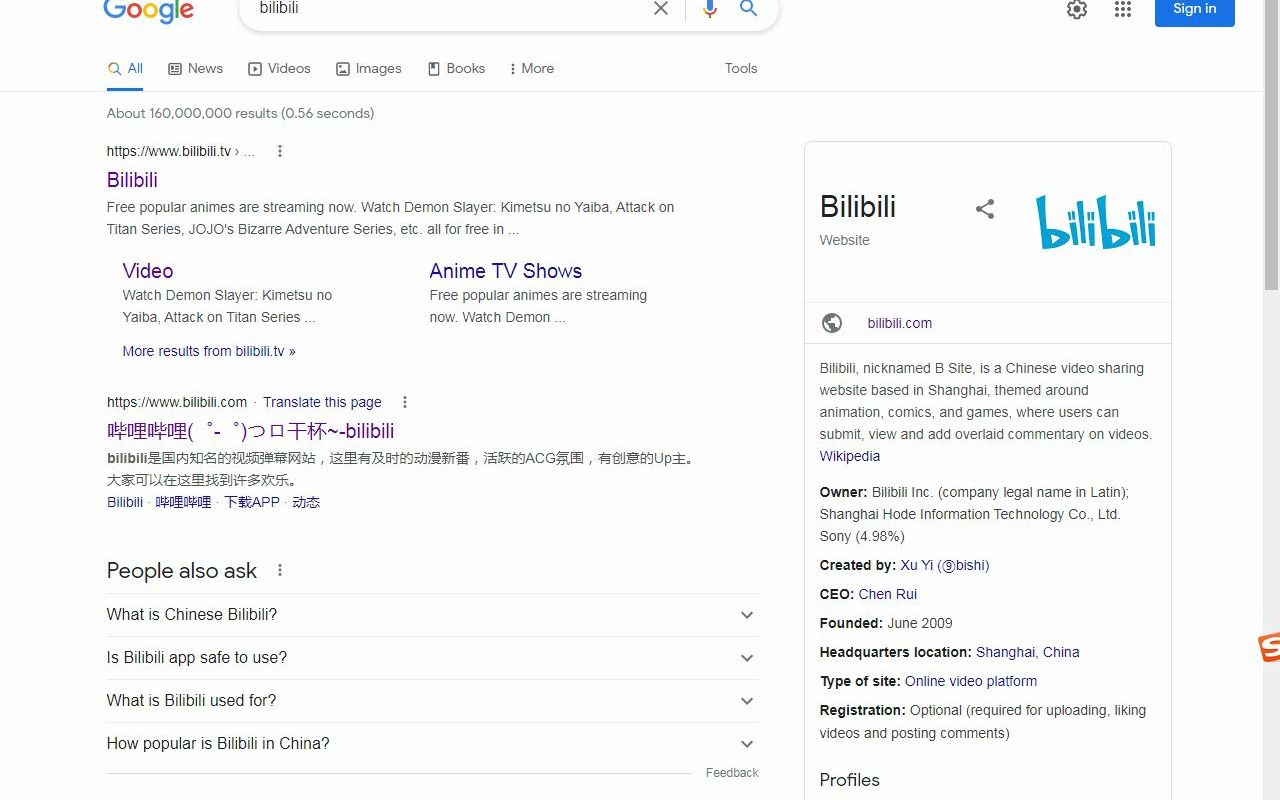Image resolution: width=1280 pixels, height=800 pixels.
Task: Open three-dot menu next to bilibili.tv URL
Action: pyautogui.click(x=280, y=151)
